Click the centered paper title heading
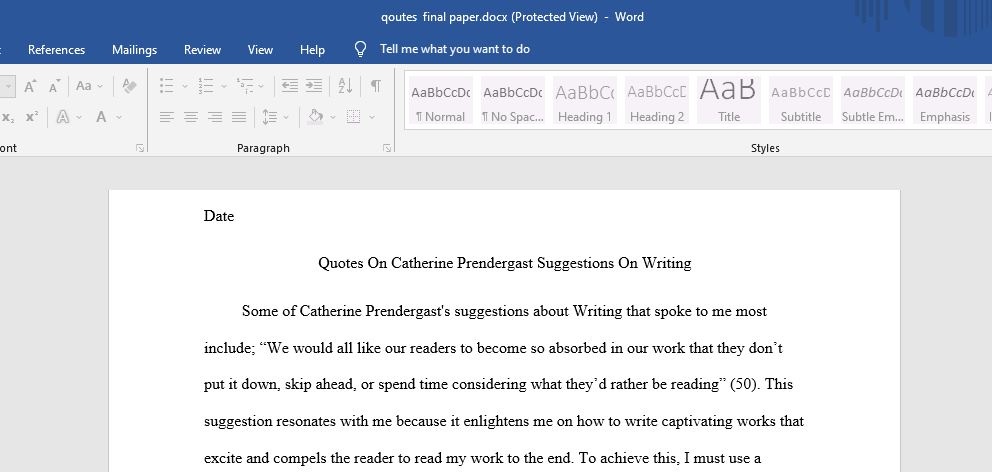 click(x=504, y=263)
